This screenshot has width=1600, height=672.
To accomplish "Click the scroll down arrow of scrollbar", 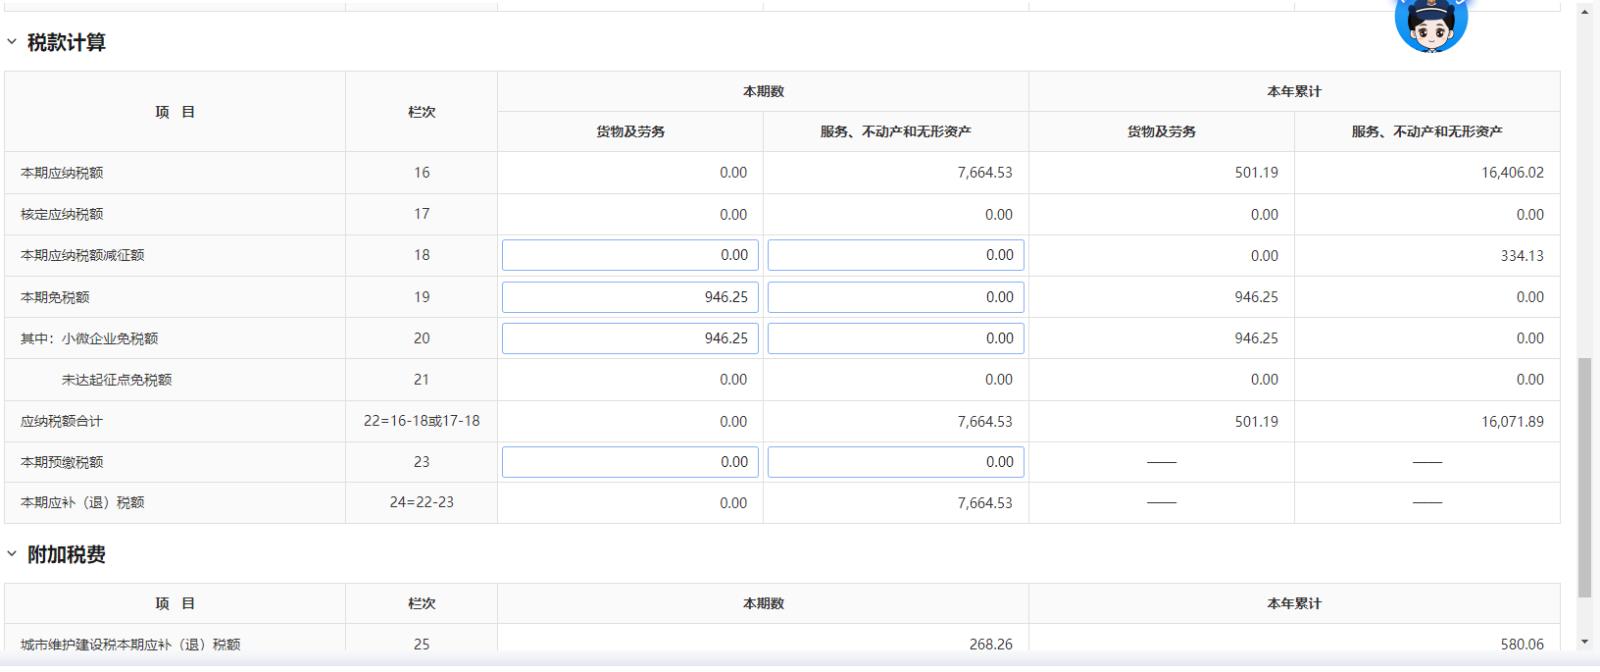I will pos(1584,641).
